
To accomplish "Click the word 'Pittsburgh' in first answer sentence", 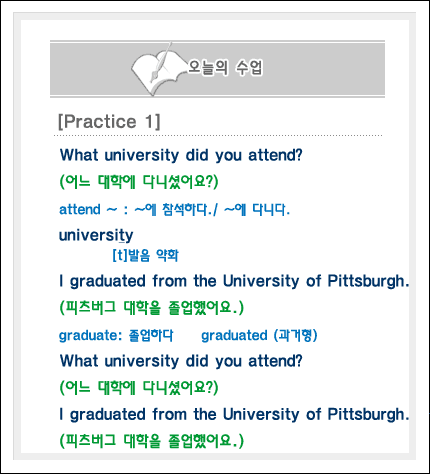I will click(x=368, y=281).
